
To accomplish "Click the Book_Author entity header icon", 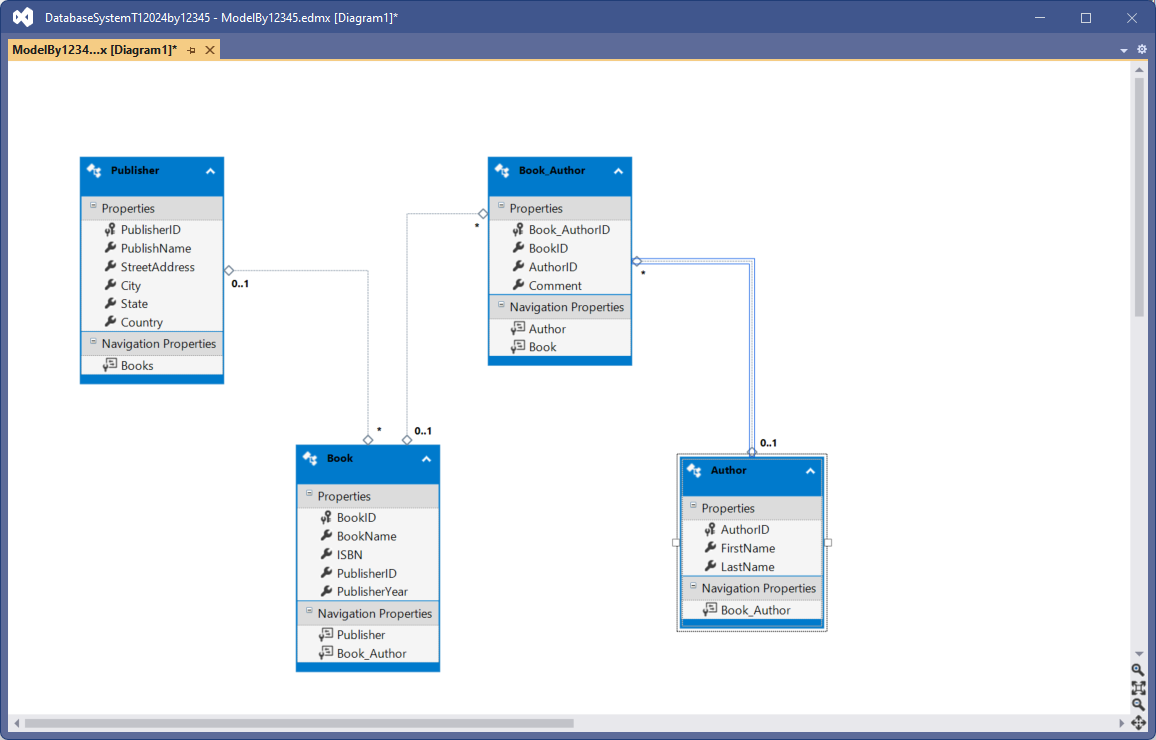I will [503, 171].
